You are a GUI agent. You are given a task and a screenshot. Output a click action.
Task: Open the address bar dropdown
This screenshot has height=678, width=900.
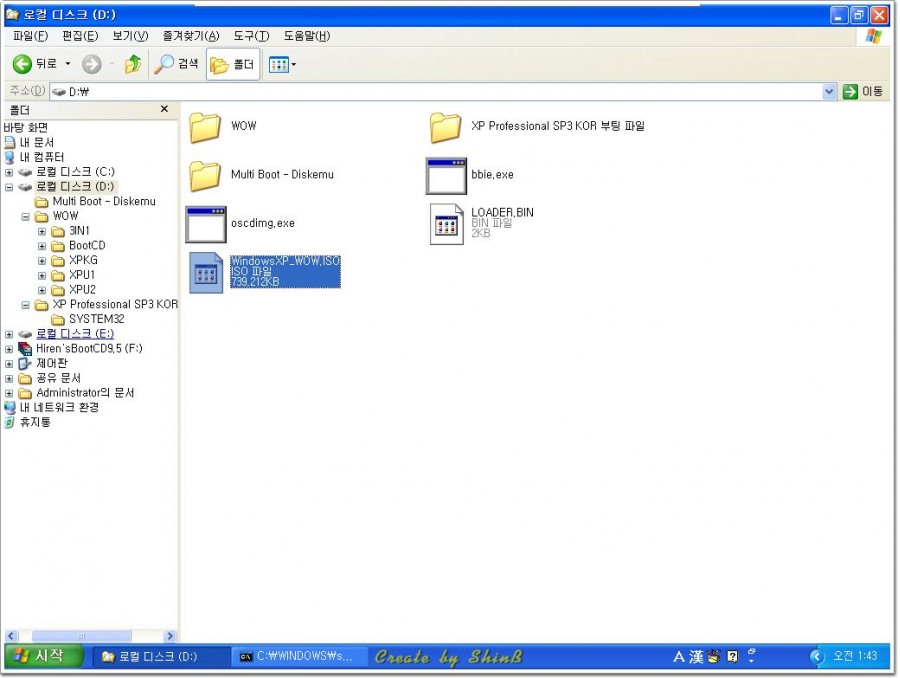[x=829, y=91]
